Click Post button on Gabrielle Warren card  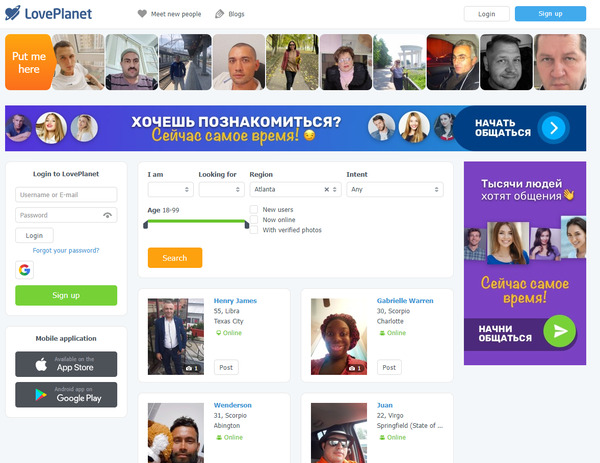click(389, 367)
